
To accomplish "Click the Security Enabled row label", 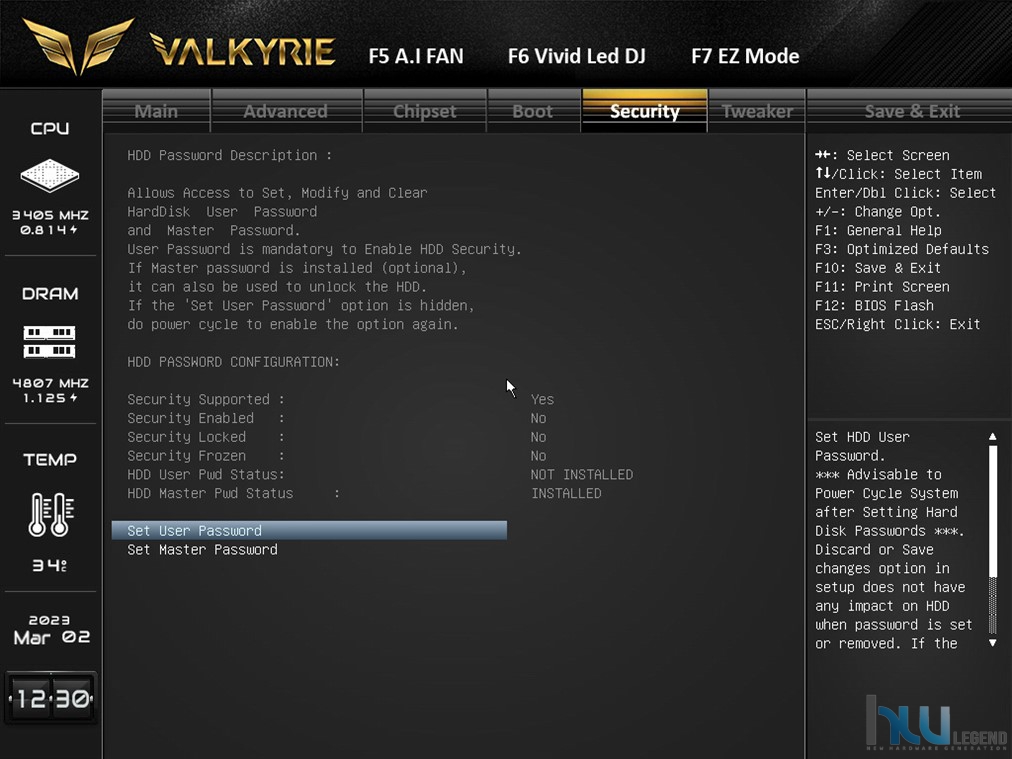I will (206, 418).
